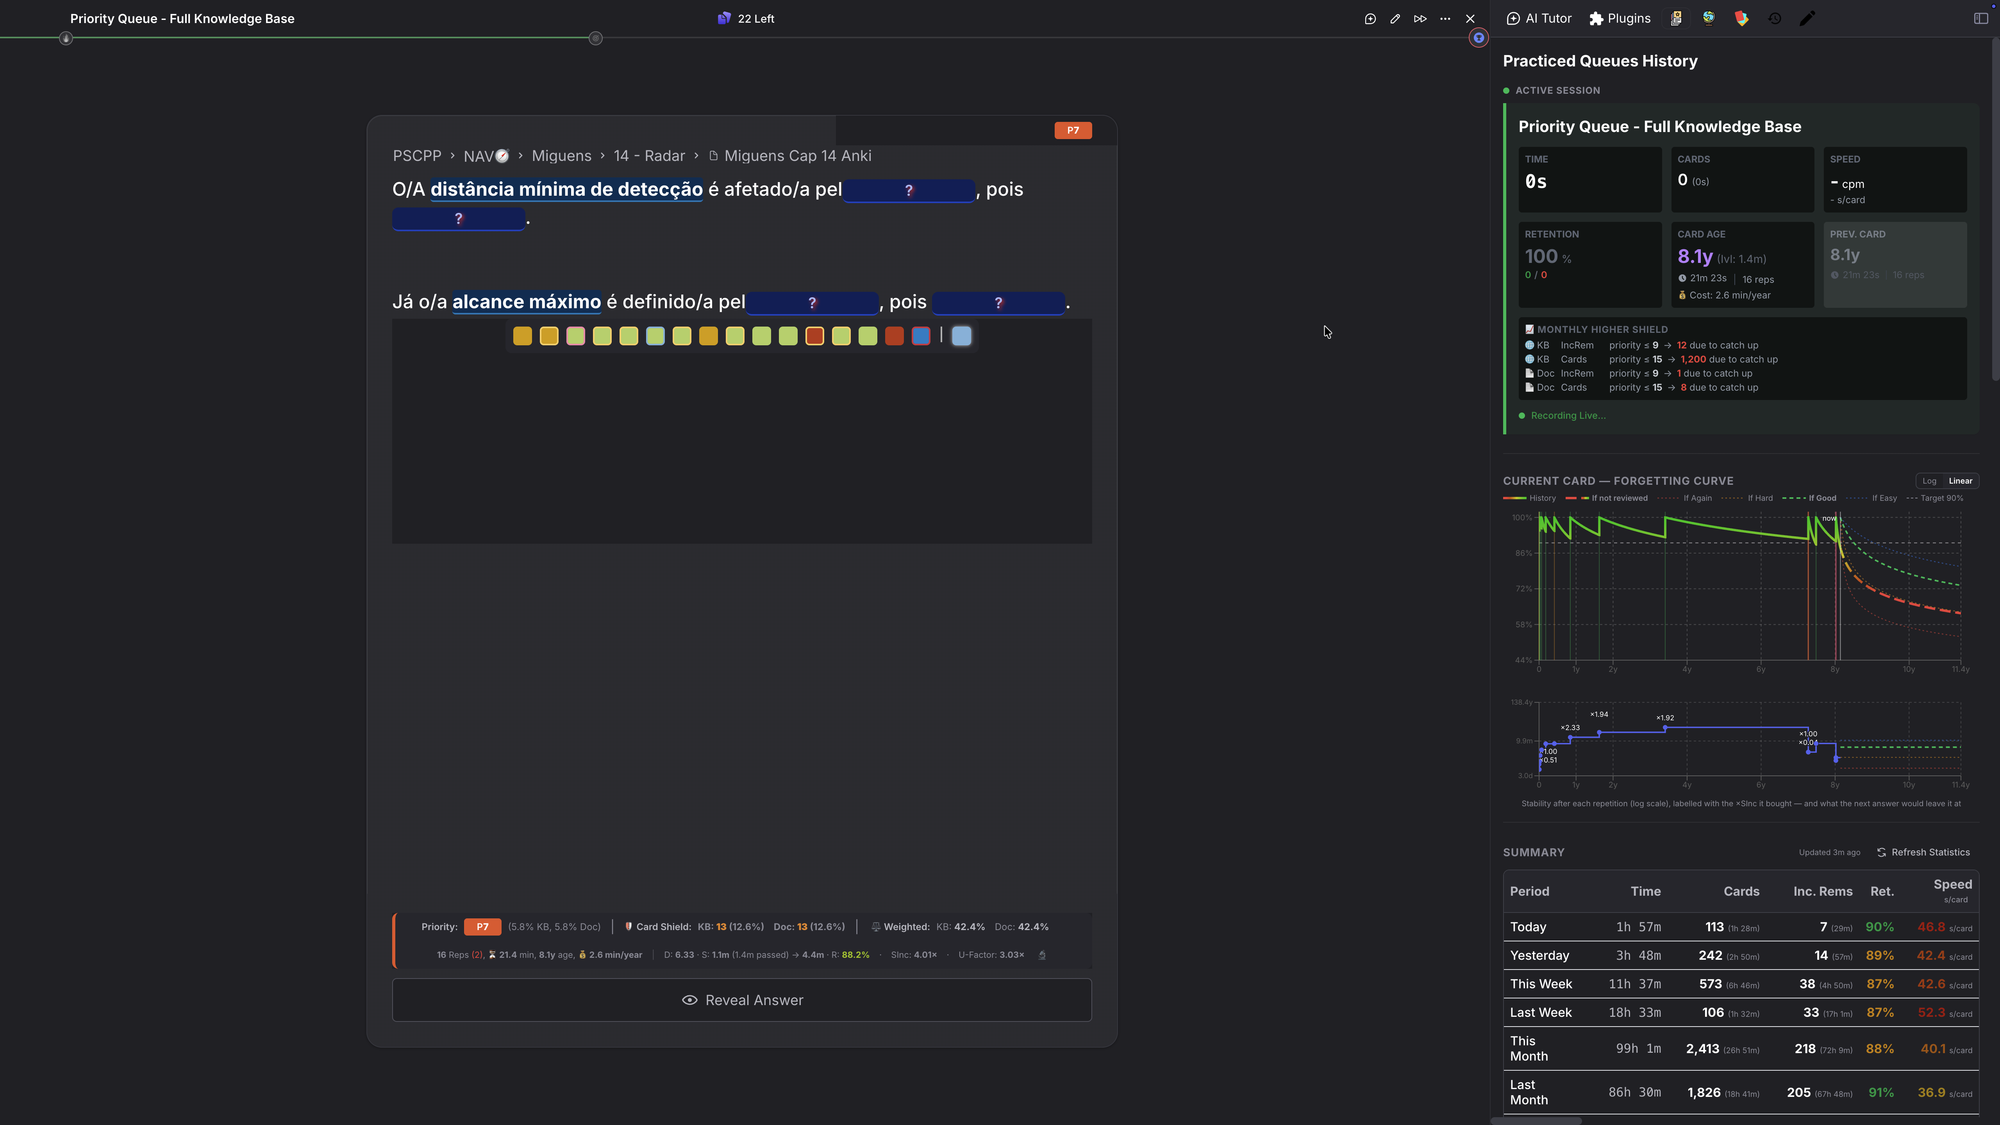
Task: Click the add-comment bubble icon in queue header
Action: pos(1370,19)
